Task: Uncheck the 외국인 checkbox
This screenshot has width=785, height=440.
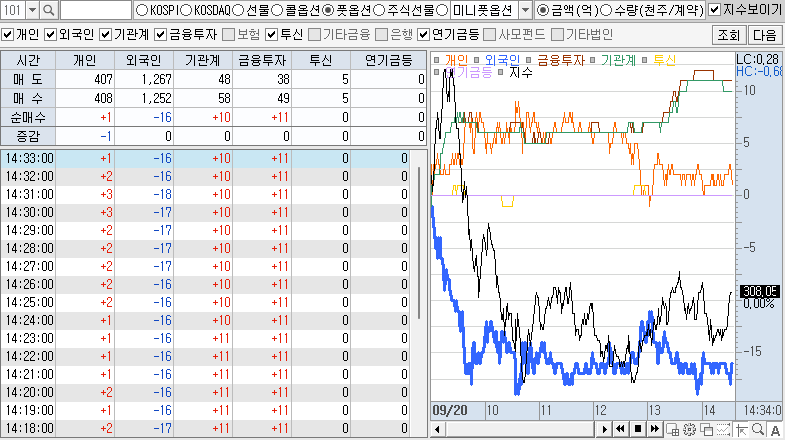Action: [51, 34]
